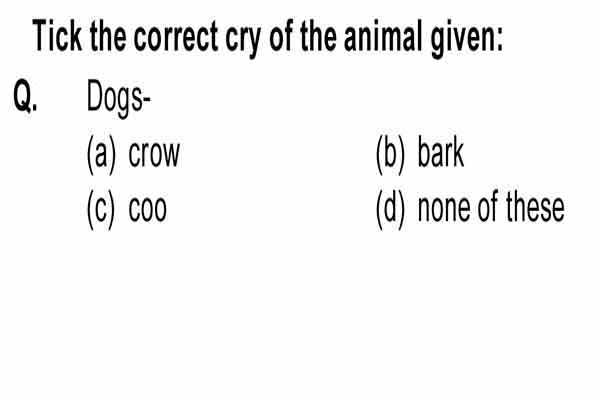Pick the answer option "coo"
The height and width of the screenshot is (400, 600).
[x=147, y=209]
